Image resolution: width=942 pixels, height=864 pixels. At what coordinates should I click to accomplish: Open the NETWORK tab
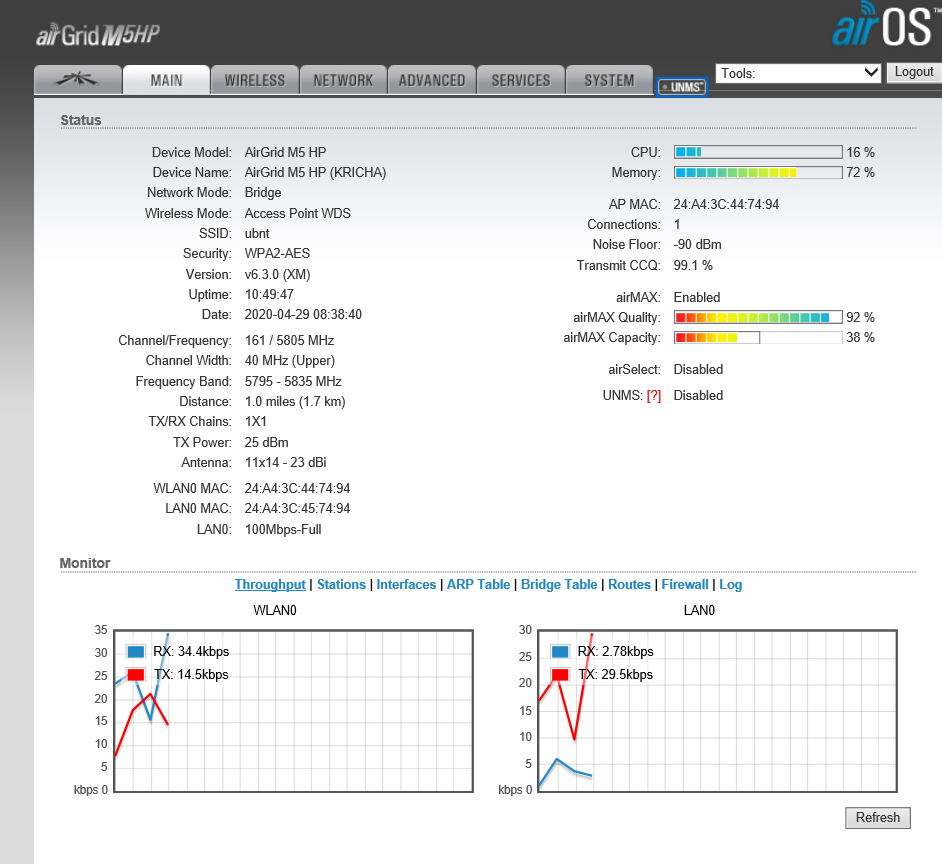(x=343, y=80)
